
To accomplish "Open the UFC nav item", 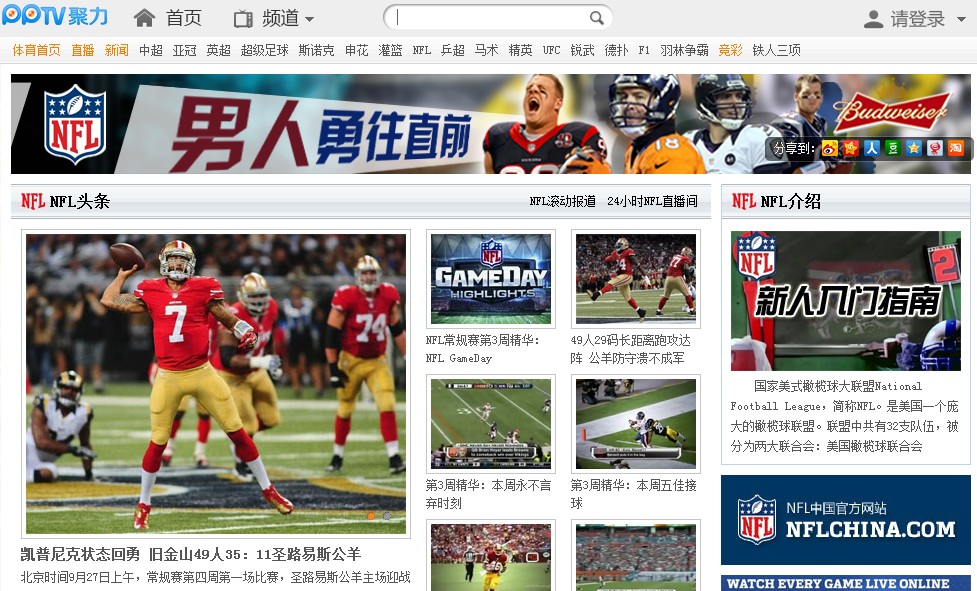I will point(551,50).
